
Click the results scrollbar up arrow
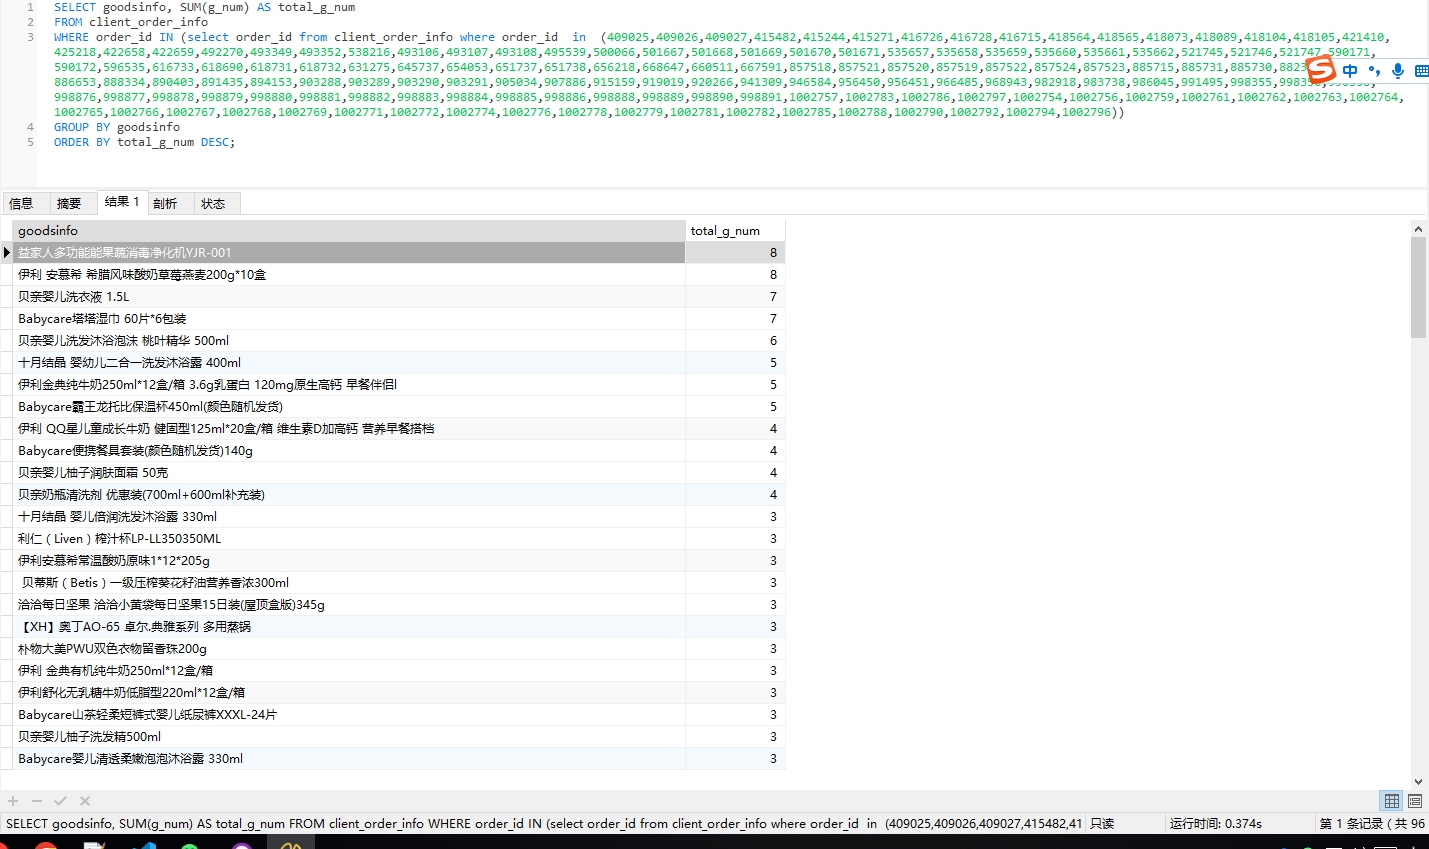point(1418,229)
